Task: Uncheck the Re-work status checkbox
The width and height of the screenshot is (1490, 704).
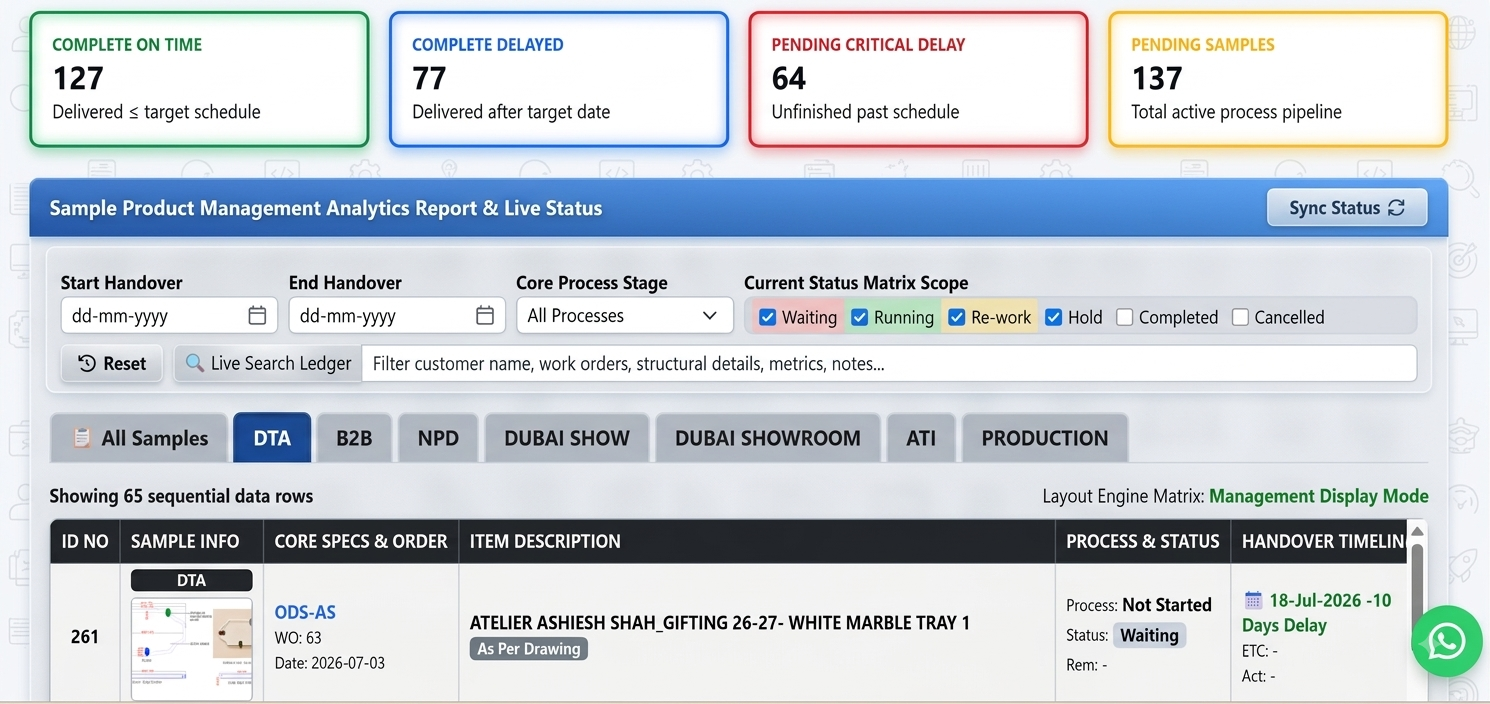Action: pyautogui.click(x=956, y=317)
